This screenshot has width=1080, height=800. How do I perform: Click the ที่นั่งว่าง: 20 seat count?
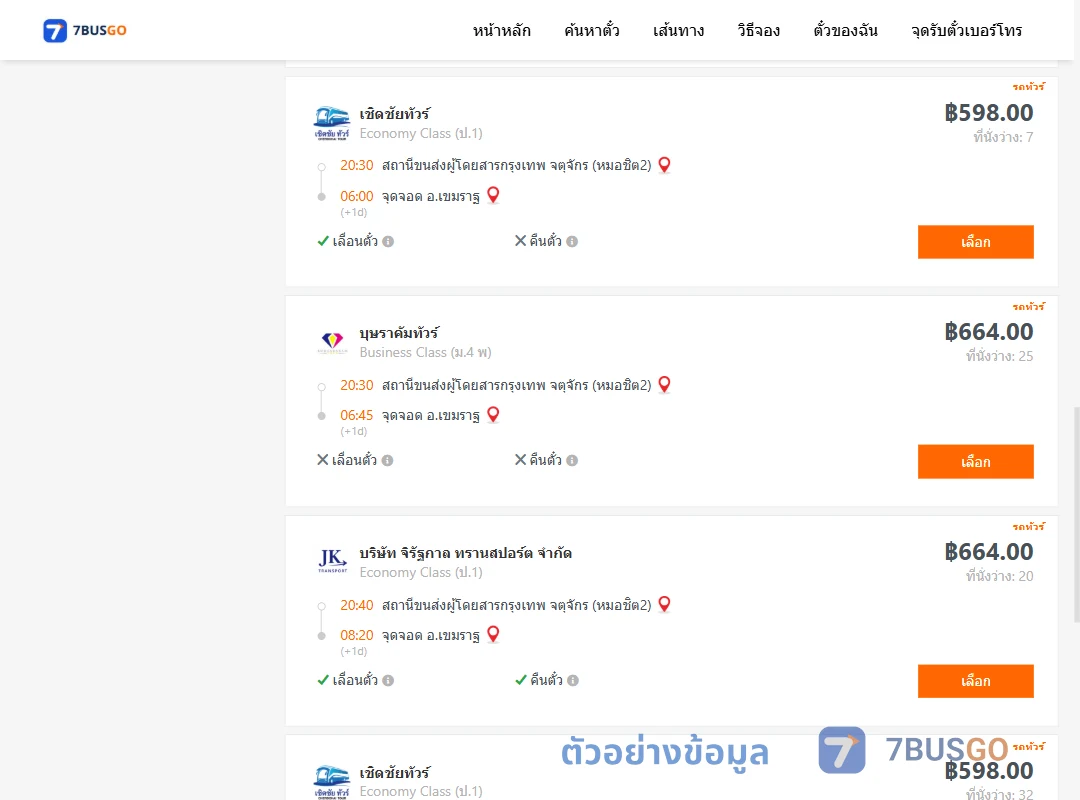(999, 576)
